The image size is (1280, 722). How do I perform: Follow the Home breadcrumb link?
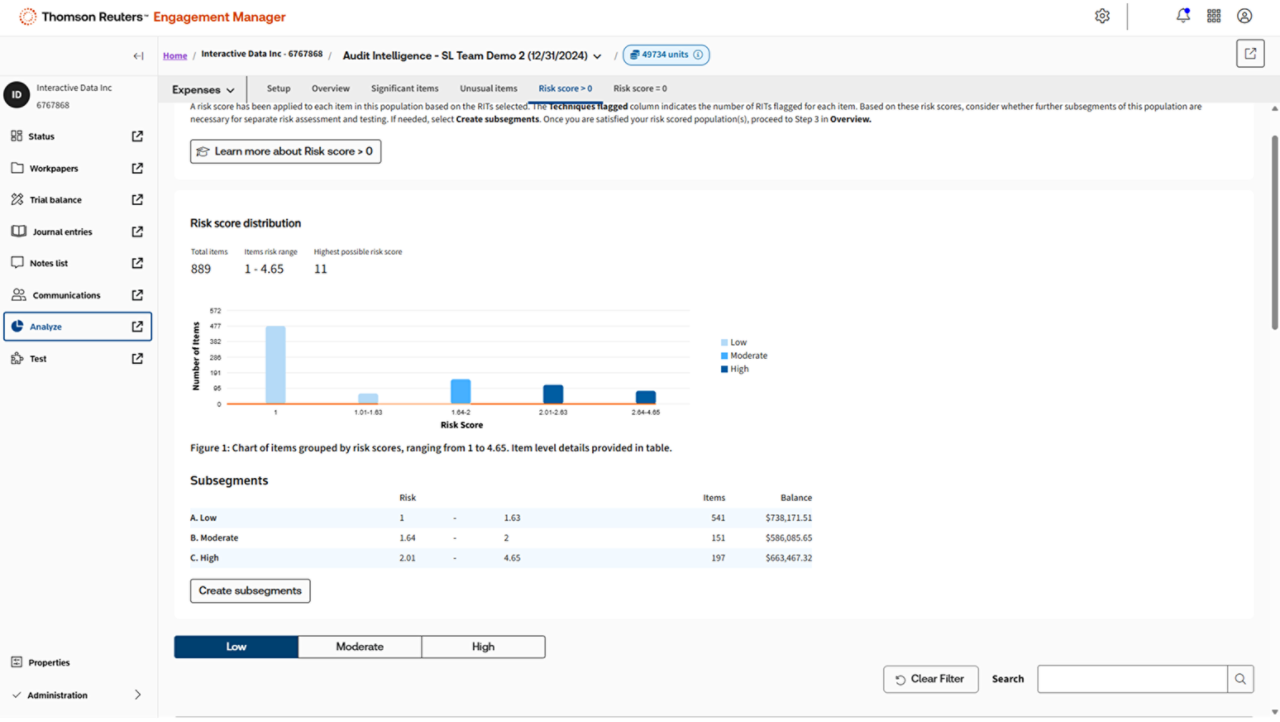tap(175, 56)
